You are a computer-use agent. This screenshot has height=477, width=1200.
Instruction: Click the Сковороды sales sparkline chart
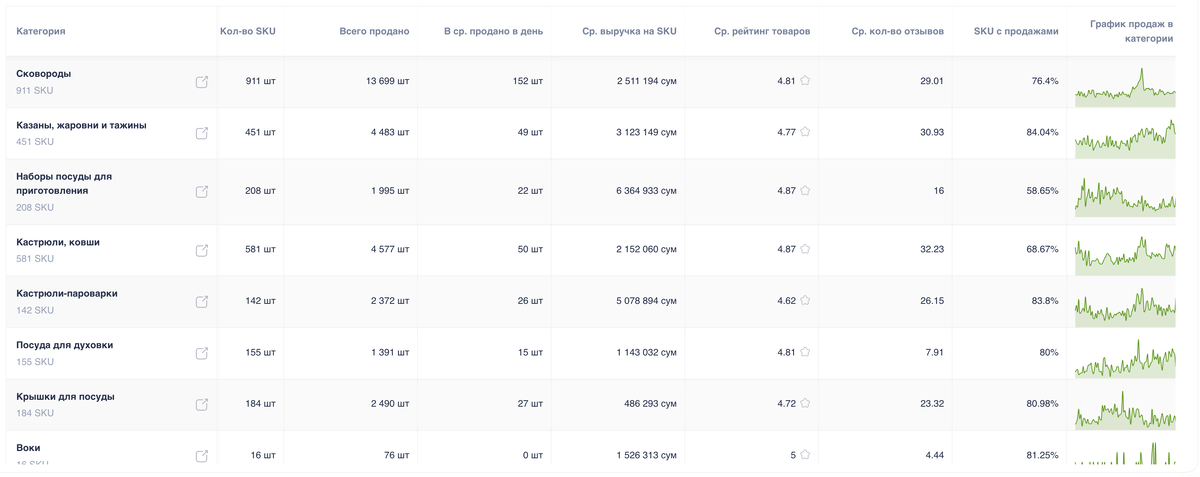[x=1125, y=88]
